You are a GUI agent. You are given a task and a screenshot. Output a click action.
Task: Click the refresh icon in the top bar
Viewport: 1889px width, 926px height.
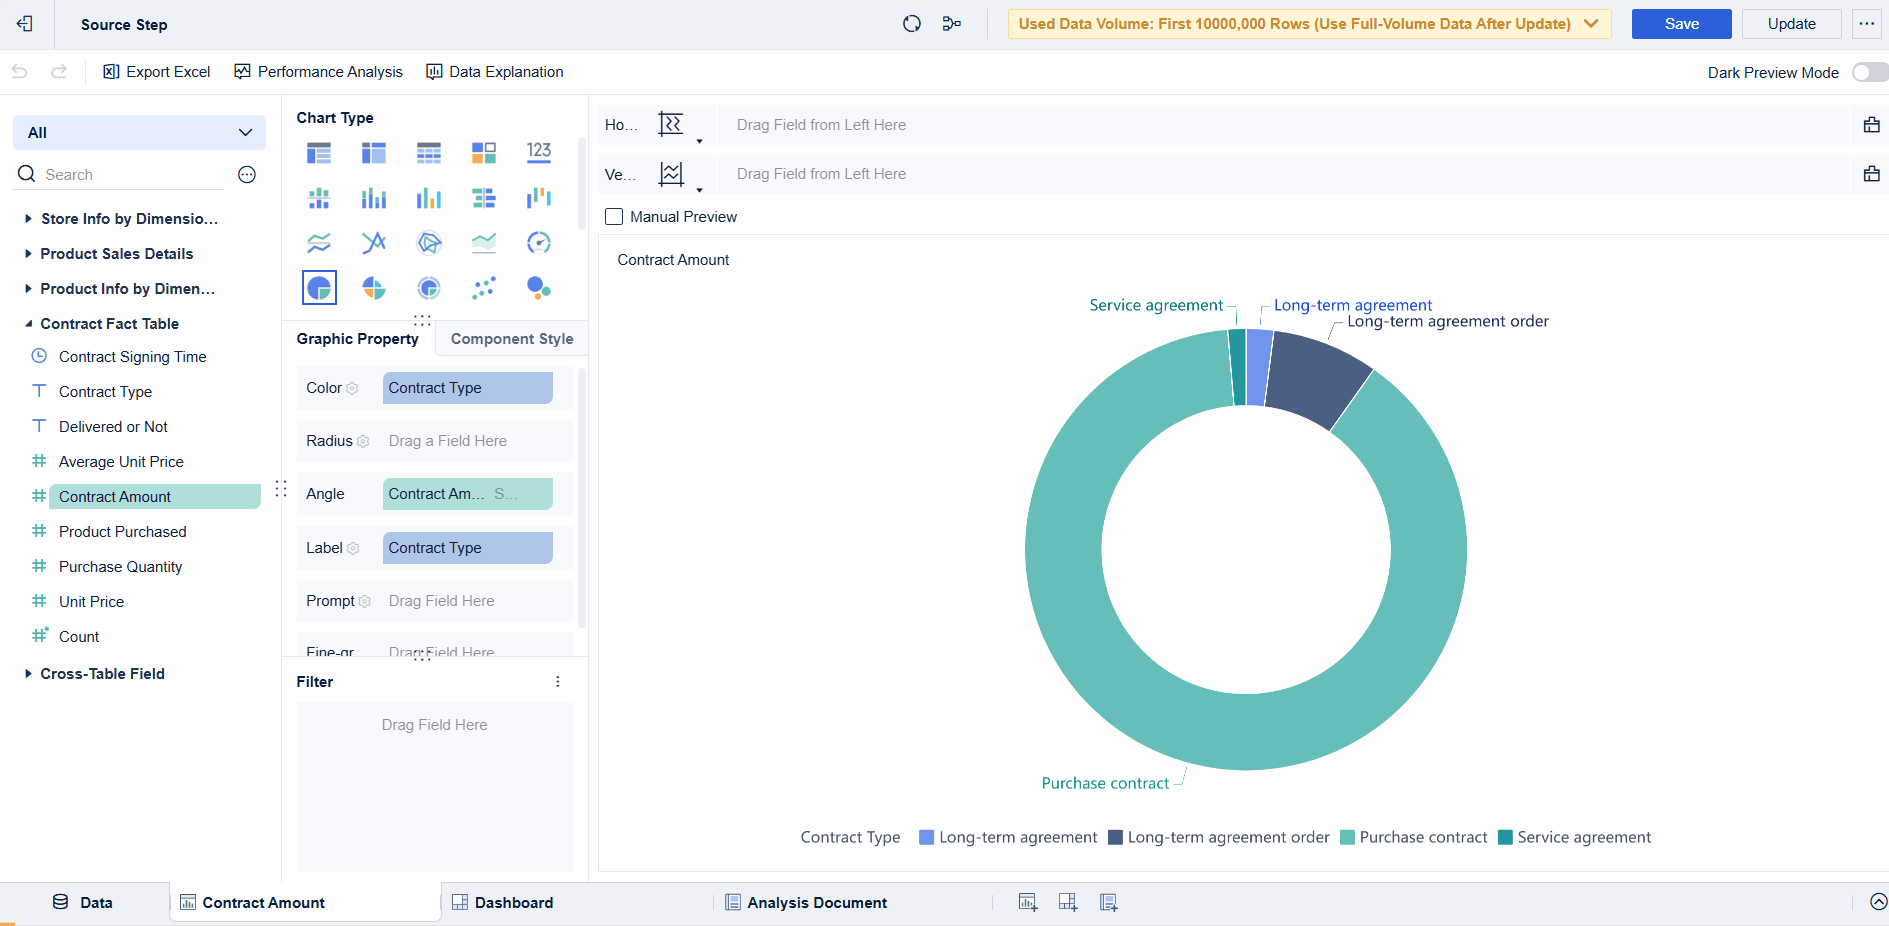[x=912, y=24]
